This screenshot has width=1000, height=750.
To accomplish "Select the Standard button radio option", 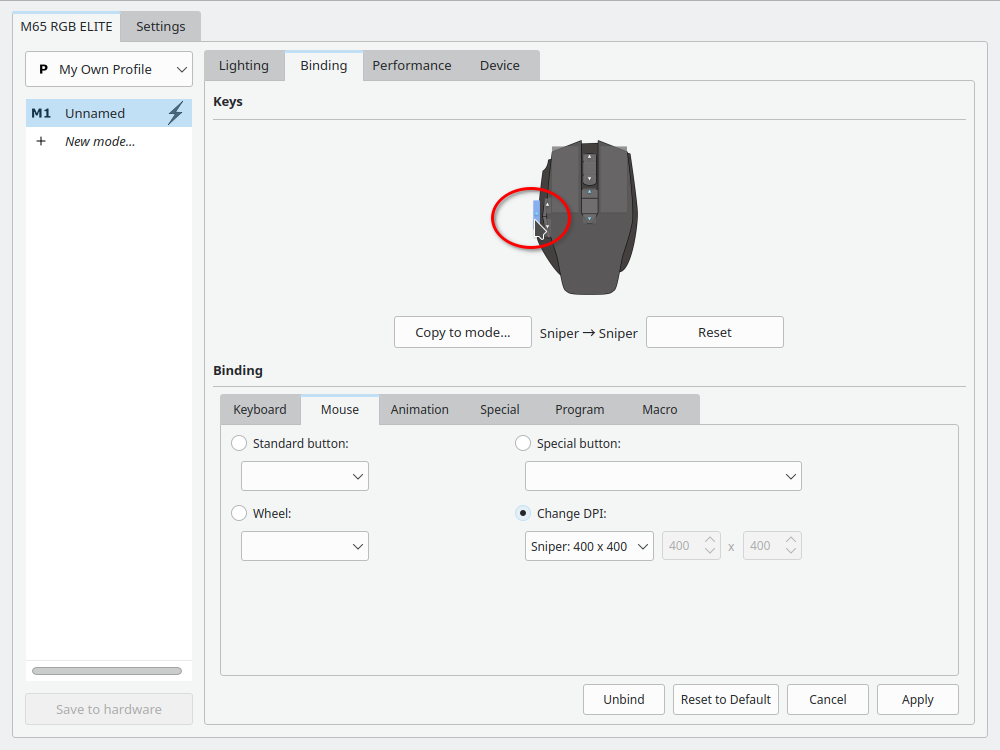I will click(x=239, y=443).
